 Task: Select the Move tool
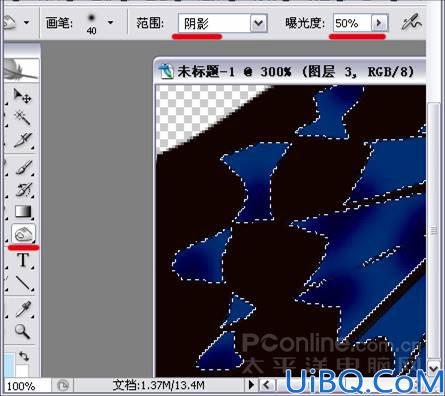point(22,96)
